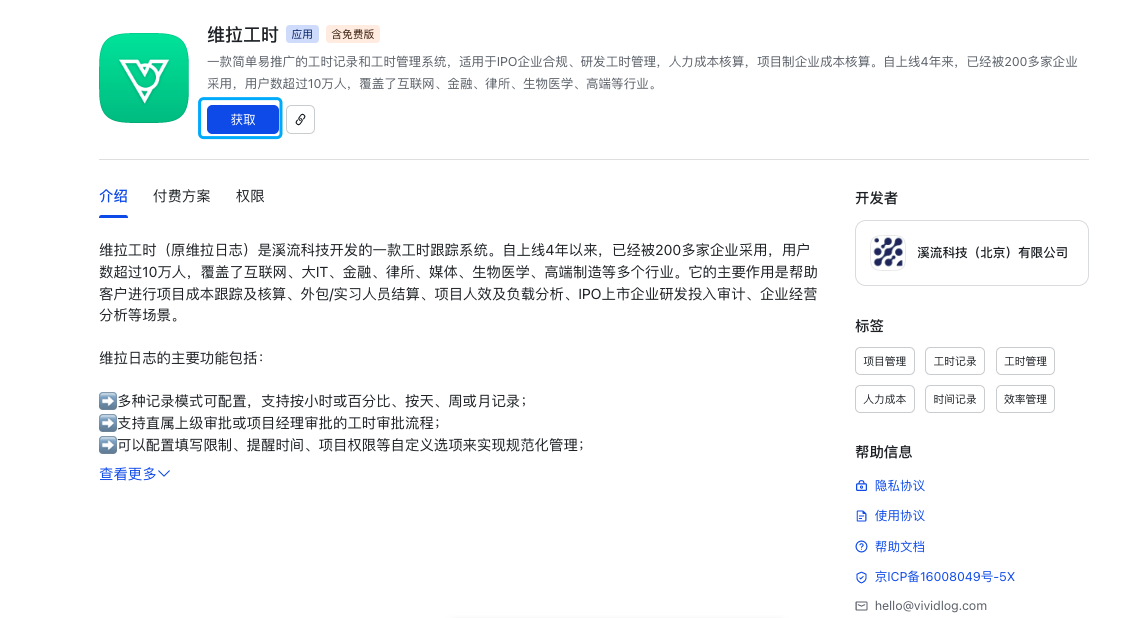The image size is (1141, 618).
Task: Click the bullet line starting 支持直属上级审批
Action: click(270, 423)
